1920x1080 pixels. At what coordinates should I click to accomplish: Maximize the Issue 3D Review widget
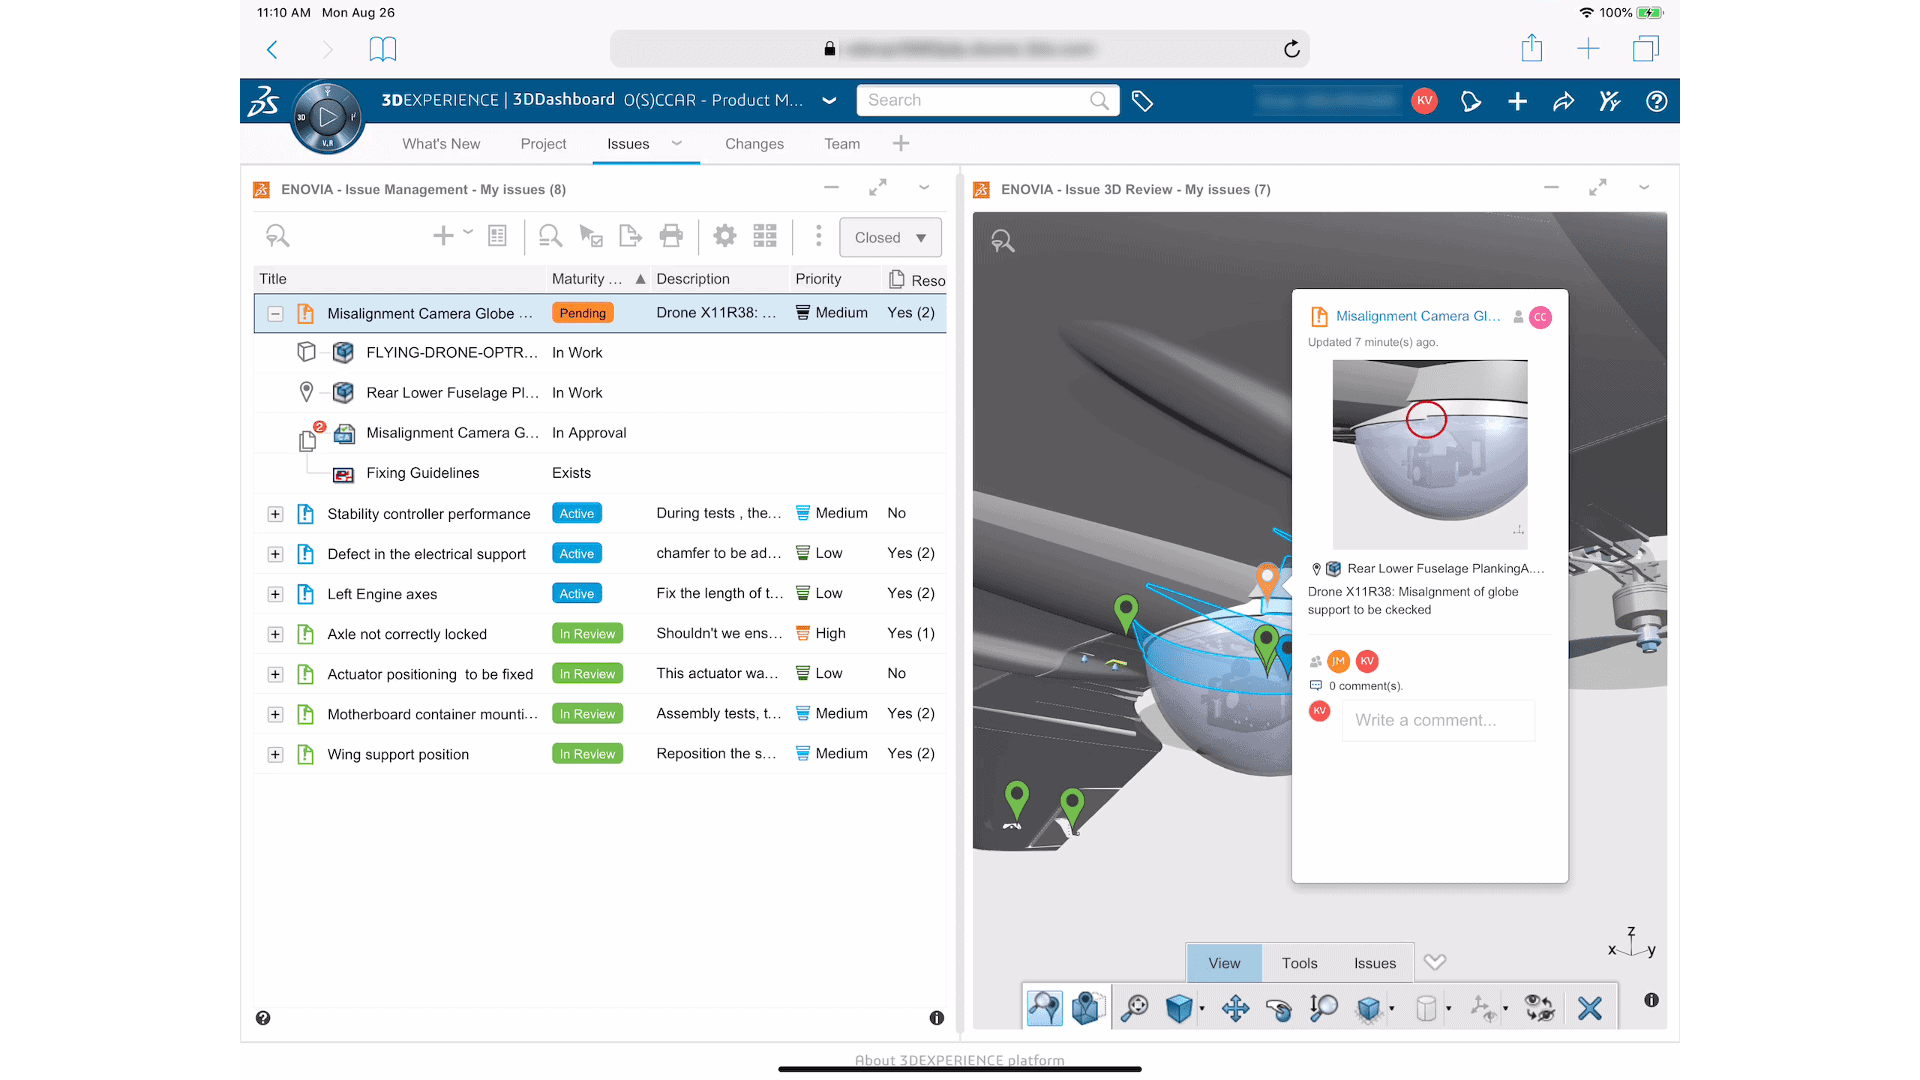tap(1598, 188)
